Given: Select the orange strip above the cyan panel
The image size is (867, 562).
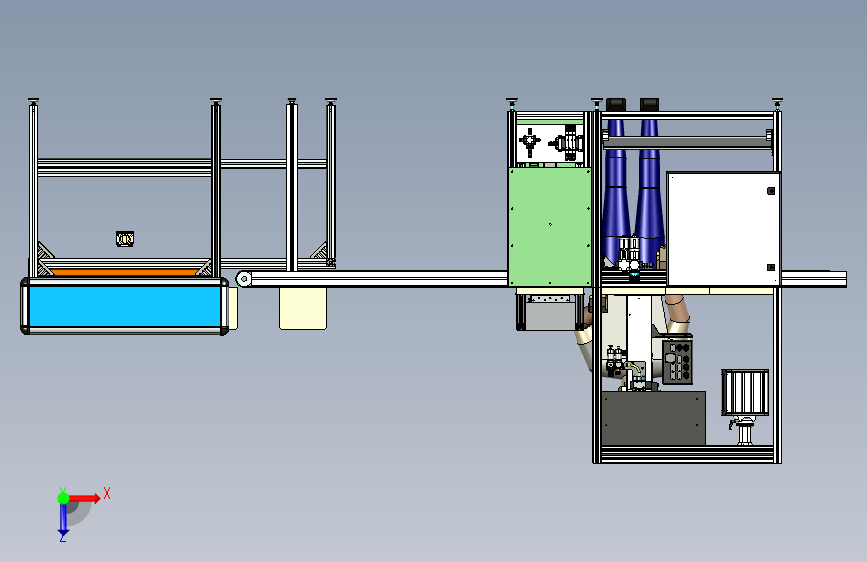Looking at the screenshot, I should click(x=124, y=272).
